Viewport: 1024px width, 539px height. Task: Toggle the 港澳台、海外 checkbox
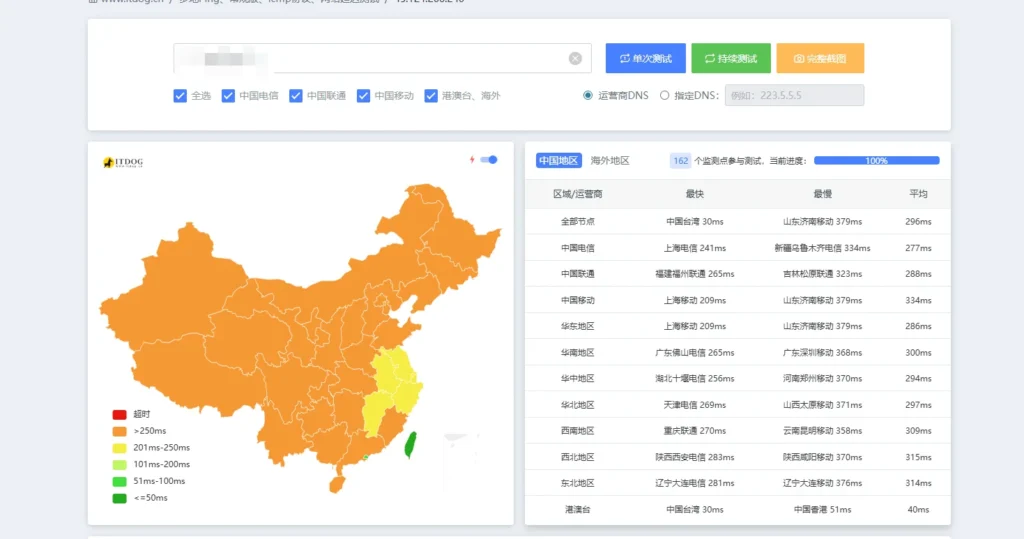(431, 96)
